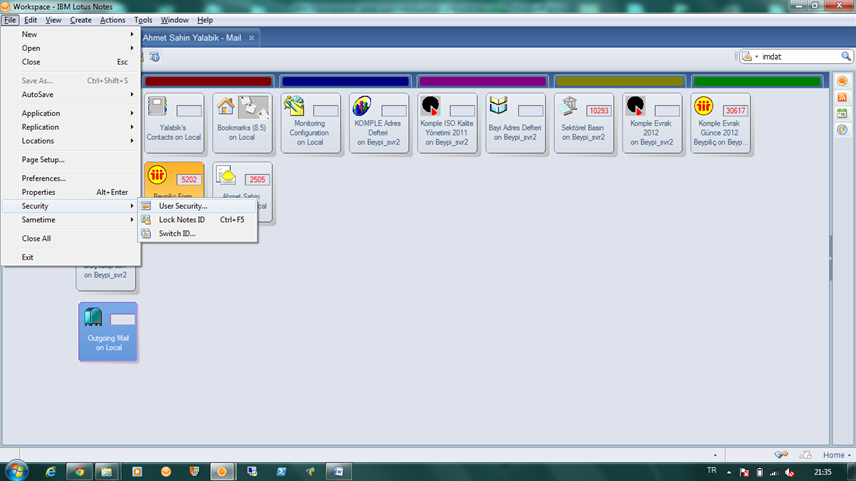Open Komple ISO Kalite Yönetimi 2011 tile
The width and height of the screenshot is (856, 481).
point(447,123)
